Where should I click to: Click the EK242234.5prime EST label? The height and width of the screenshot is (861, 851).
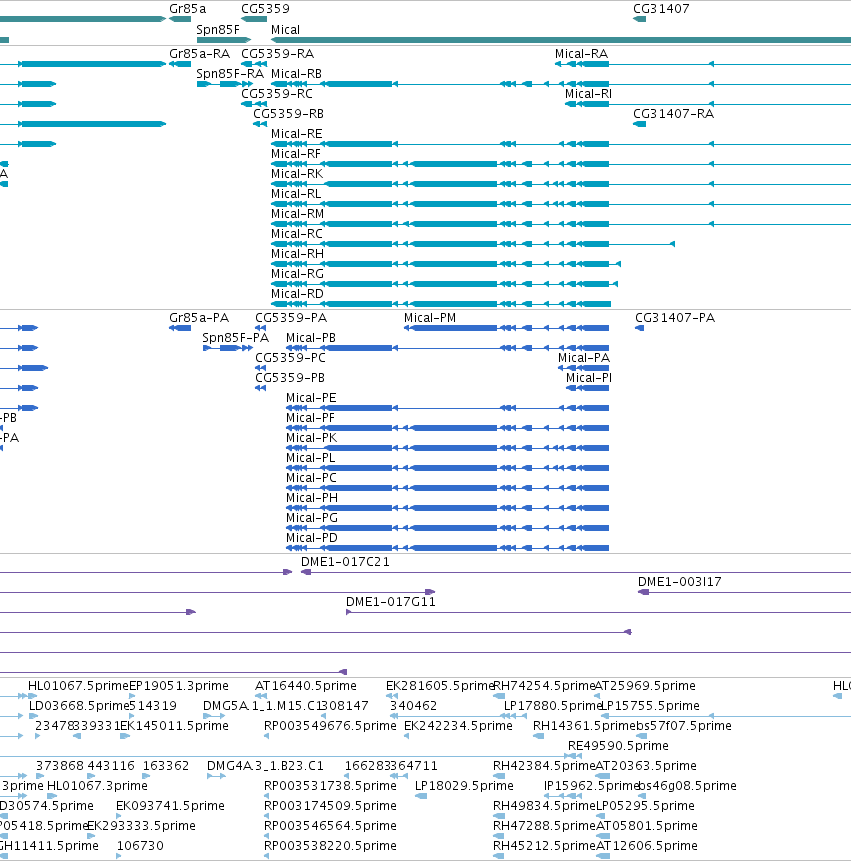tap(458, 726)
